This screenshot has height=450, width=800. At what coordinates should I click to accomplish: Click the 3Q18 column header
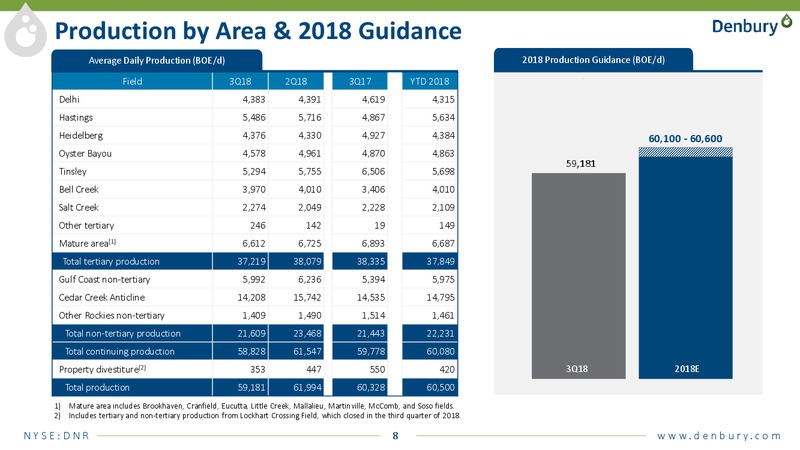click(x=240, y=81)
